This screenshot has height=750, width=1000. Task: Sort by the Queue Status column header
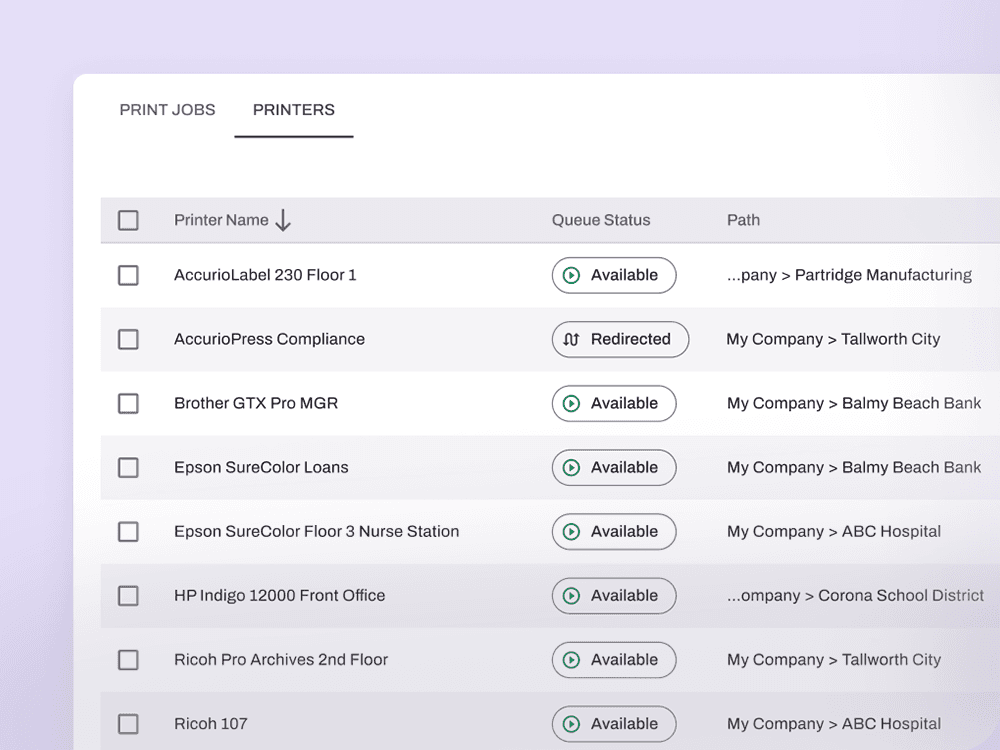[x=601, y=220]
